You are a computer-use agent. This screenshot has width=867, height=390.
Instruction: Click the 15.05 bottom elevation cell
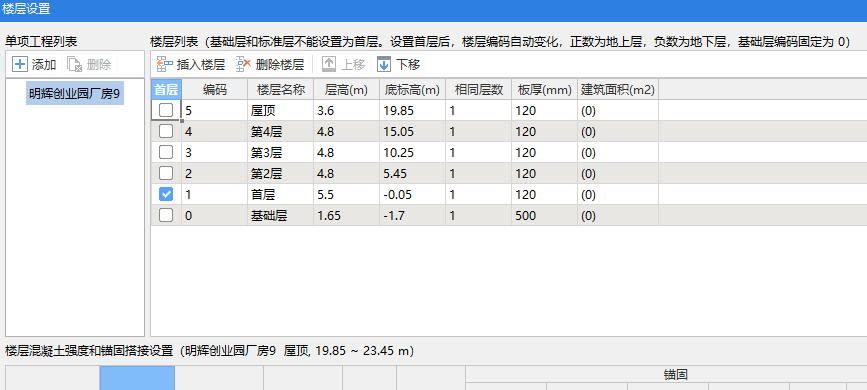(412, 131)
